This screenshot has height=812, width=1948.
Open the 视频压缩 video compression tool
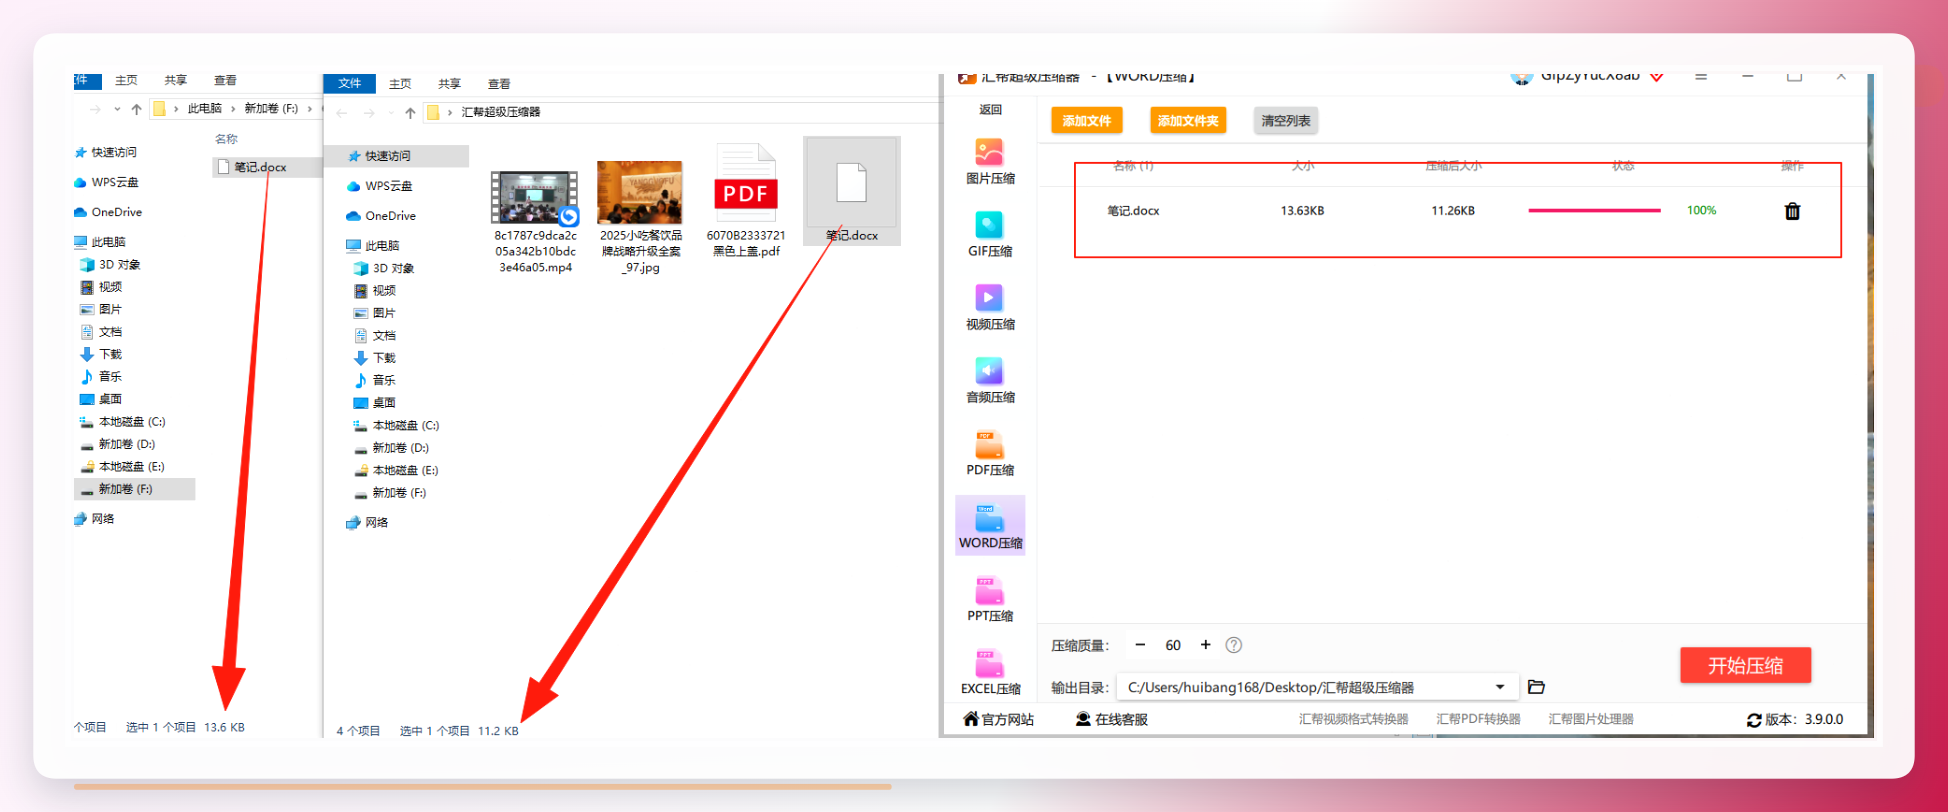pos(989,308)
